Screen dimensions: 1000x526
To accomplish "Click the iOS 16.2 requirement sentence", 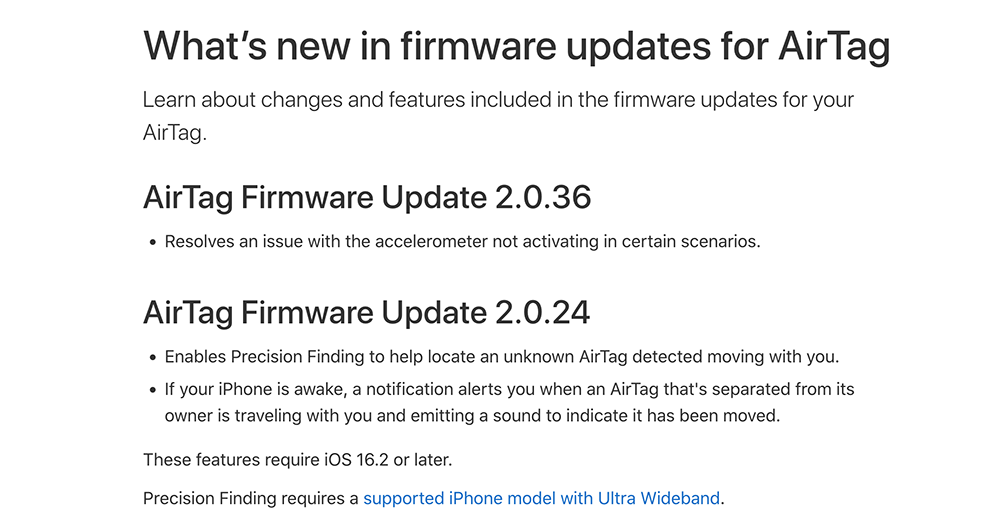I will click(297, 460).
